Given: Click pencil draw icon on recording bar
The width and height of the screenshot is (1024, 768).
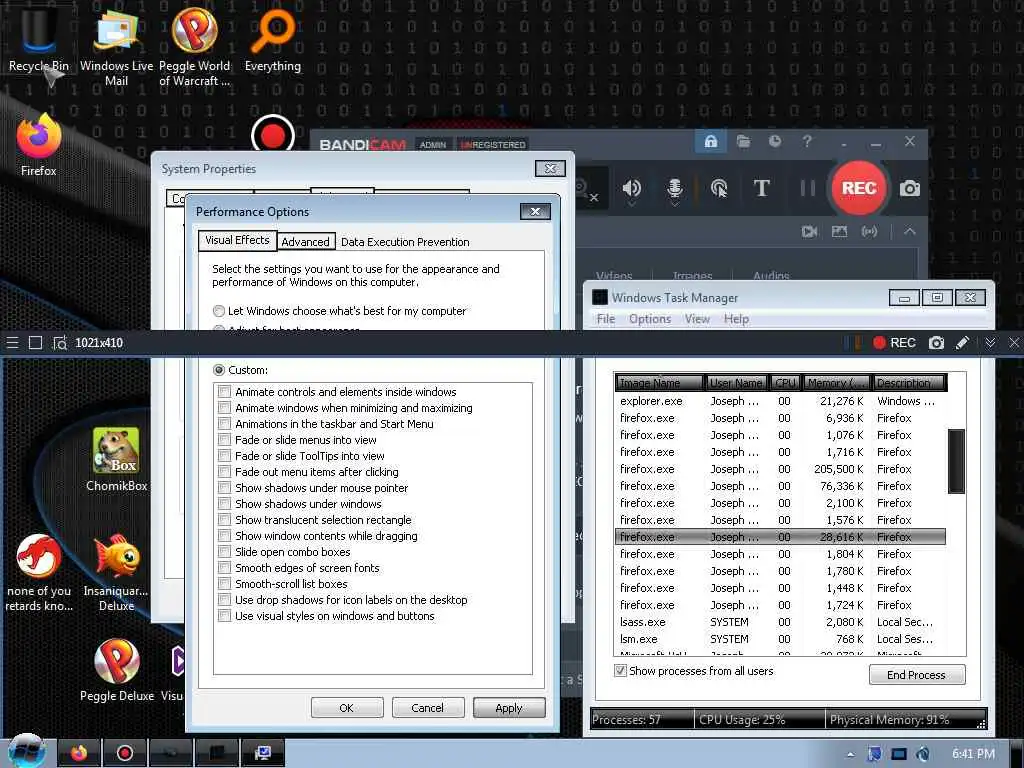Looking at the screenshot, I should tap(963, 343).
